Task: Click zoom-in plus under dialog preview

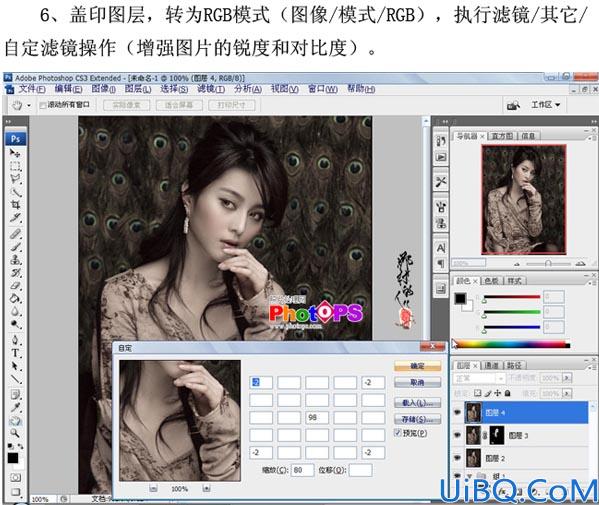Action: coord(206,488)
